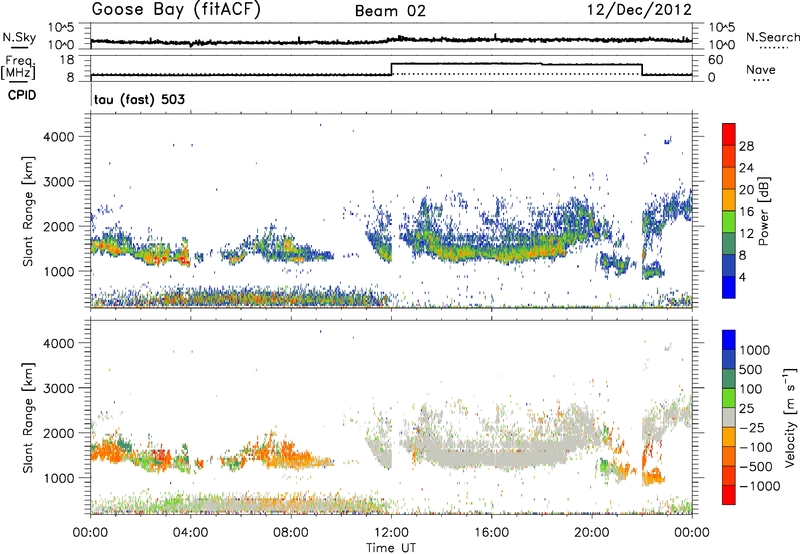The image size is (800, 554).
Task: Click the '18' frequency axis value
Action: [x=67, y=60]
